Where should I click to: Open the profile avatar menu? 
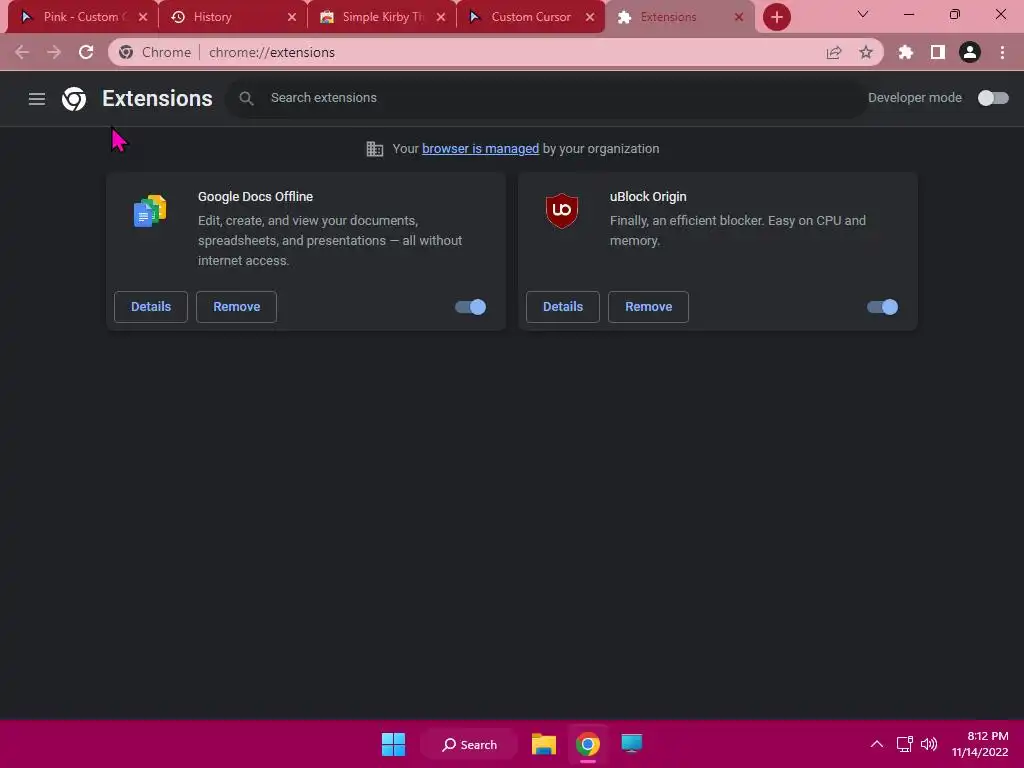970,52
